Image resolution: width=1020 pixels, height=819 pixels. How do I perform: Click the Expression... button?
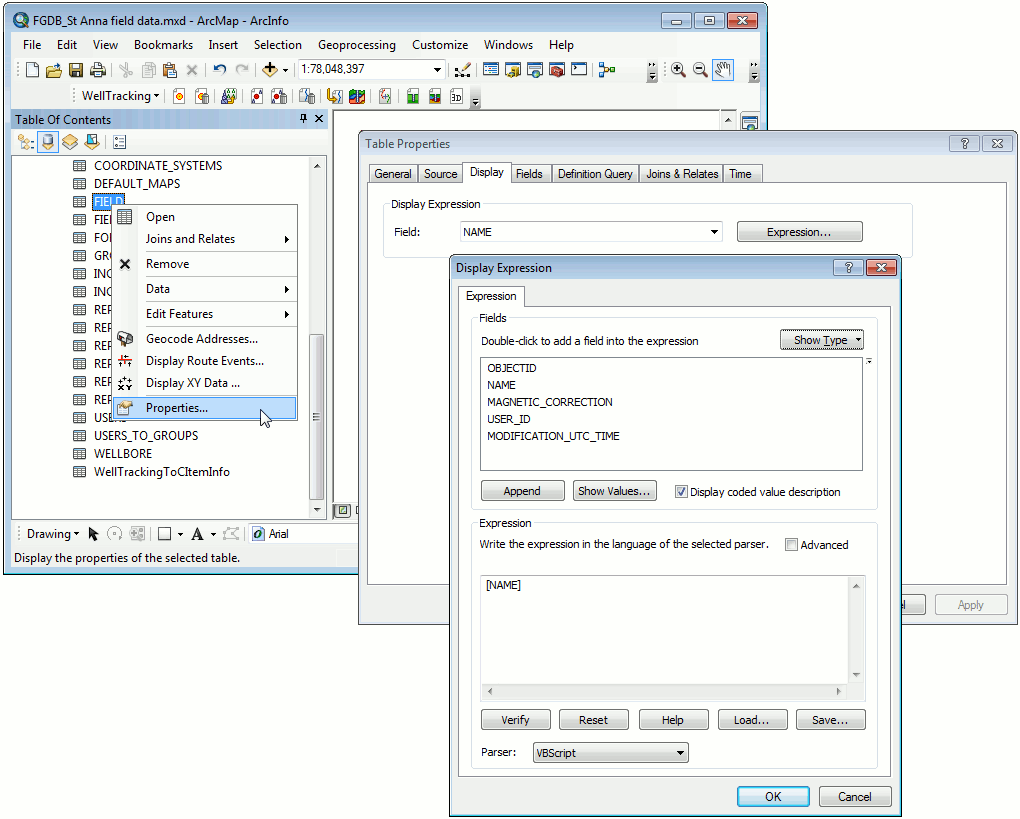coord(799,232)
